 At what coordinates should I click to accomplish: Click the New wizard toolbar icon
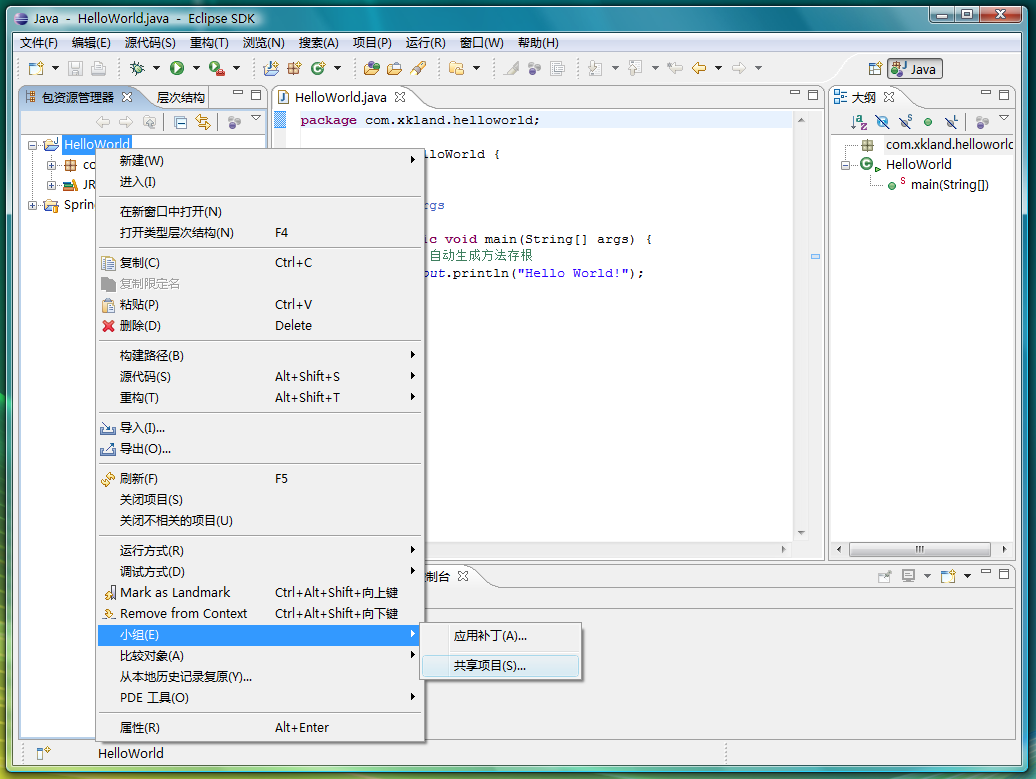[36, 68]
